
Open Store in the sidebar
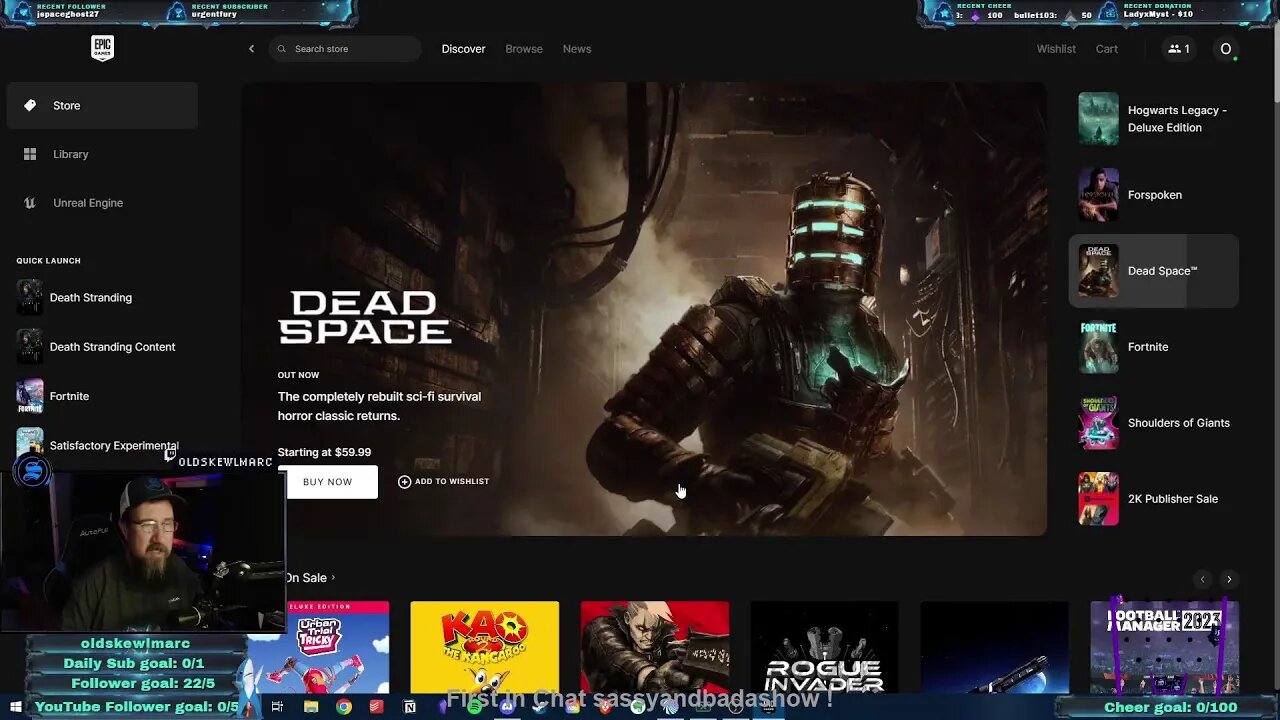click(102, 105)
